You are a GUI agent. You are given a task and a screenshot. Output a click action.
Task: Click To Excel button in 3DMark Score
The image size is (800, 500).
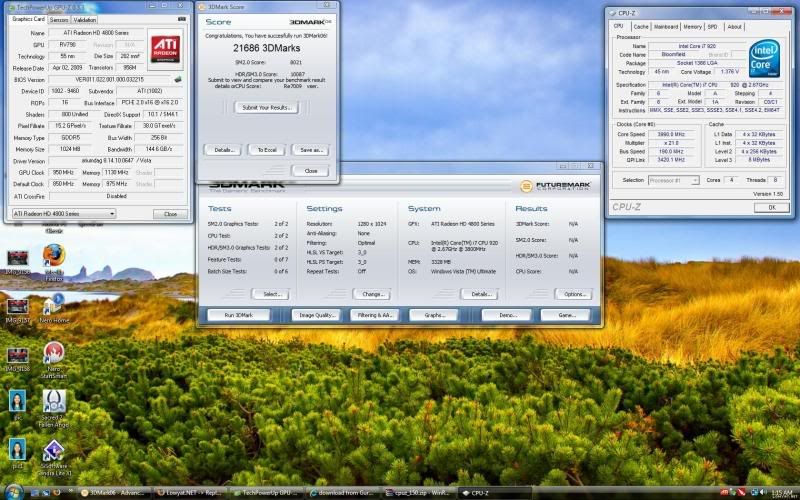coord(266,150)
